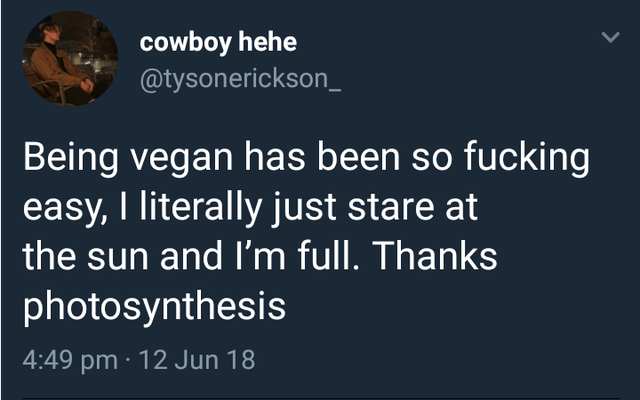Image resolution: width=640 pixels, height=400 pixels.
Task: Open profile via "cowboy hehe" display name
Action: pos(217,42)
